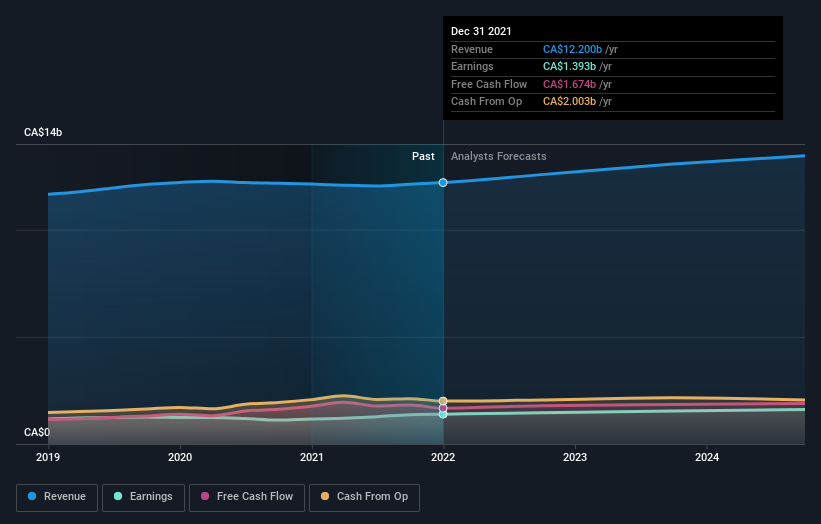Click the Revenue row label in tooltip
This screenshot has width=821, height=524.
pyautogui.click(x=472, y=49)
